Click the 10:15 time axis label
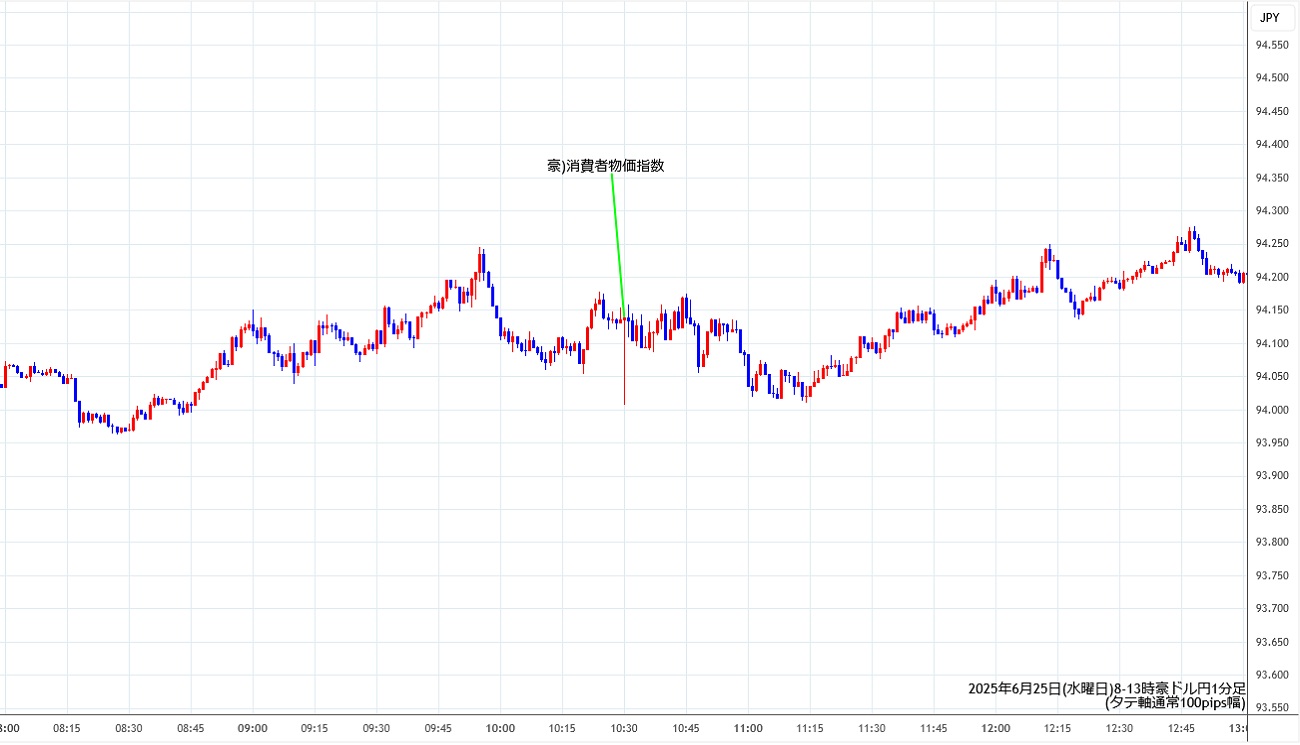The width and height of the screenshot is (1300, 745). [563, 729]
